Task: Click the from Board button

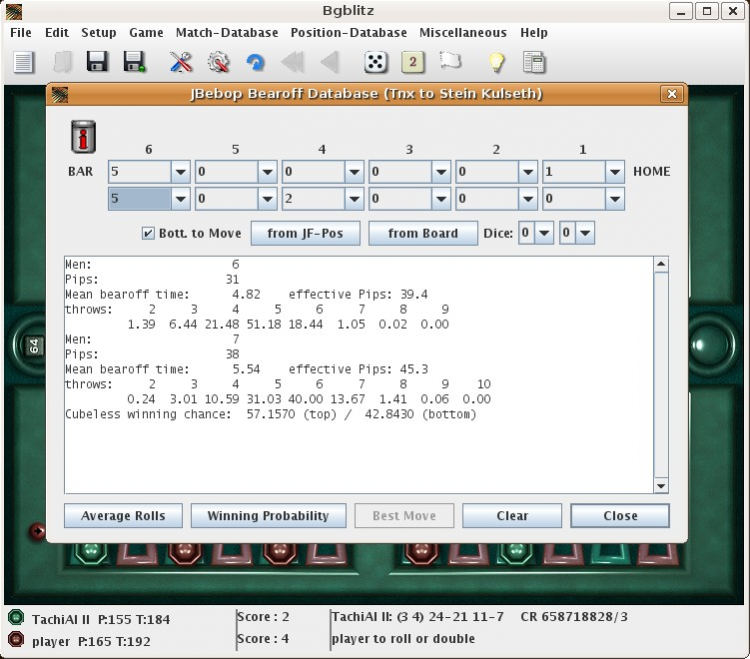Action: pos(423,233)
